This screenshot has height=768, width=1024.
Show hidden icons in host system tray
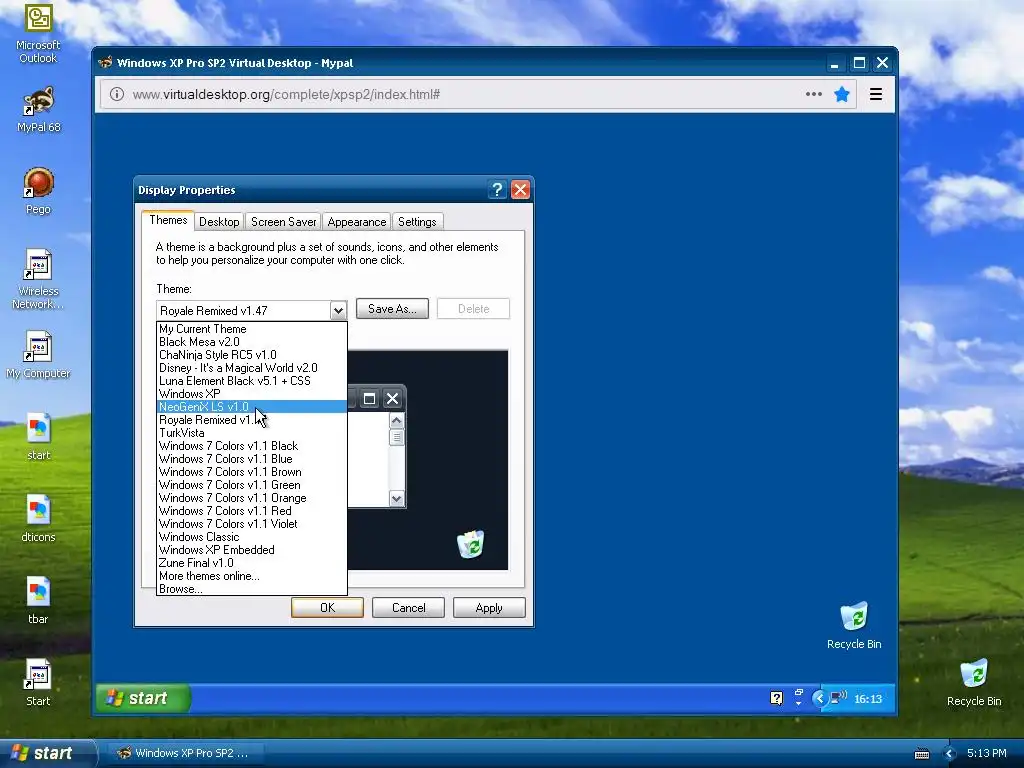point(950,753)
